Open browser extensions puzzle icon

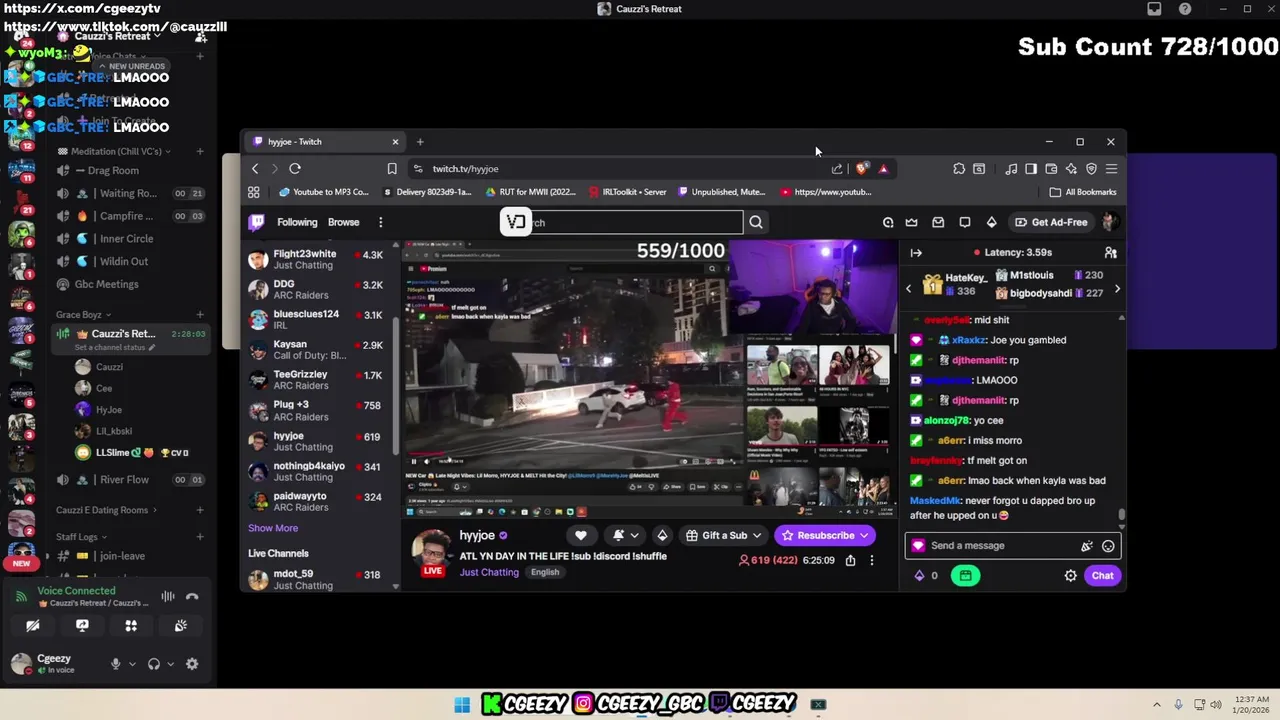coord(959,169)
